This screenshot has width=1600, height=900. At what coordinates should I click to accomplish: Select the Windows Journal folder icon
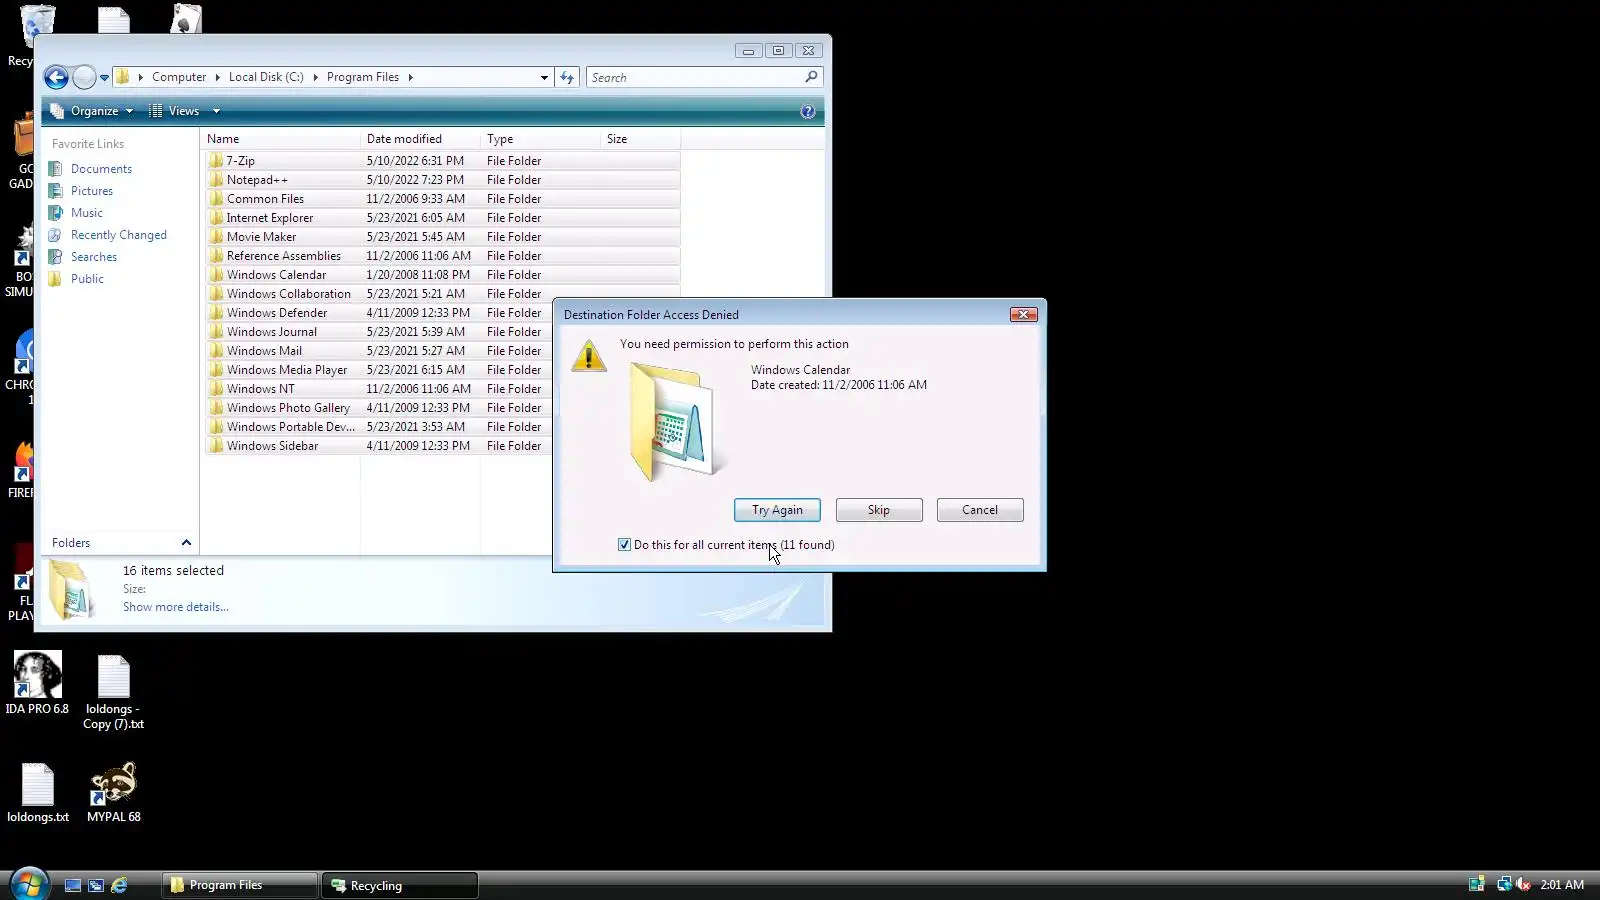(x=216, y=332)
